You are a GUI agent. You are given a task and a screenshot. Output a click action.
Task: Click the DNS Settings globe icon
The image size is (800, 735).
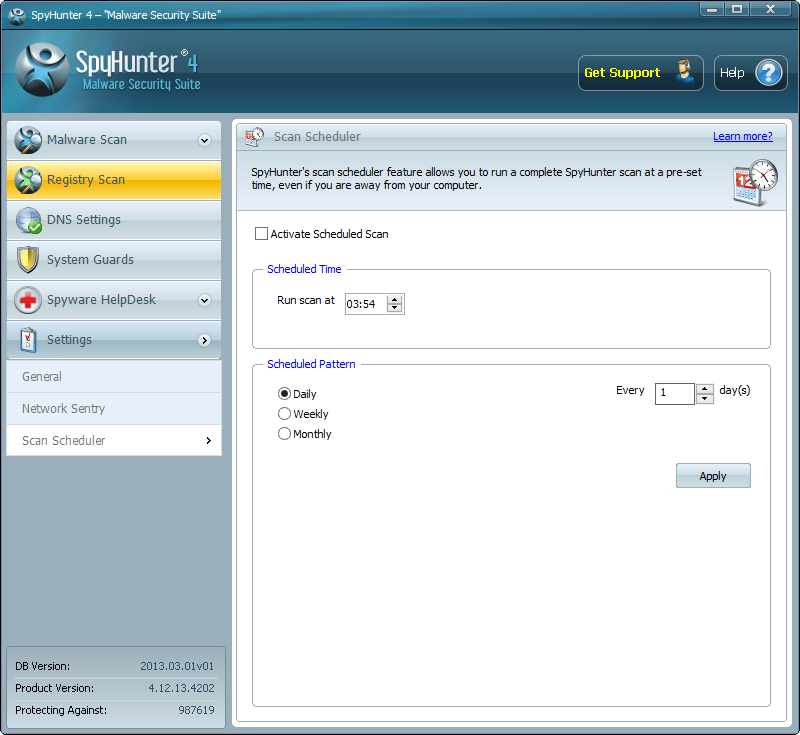tap(28, 220)
